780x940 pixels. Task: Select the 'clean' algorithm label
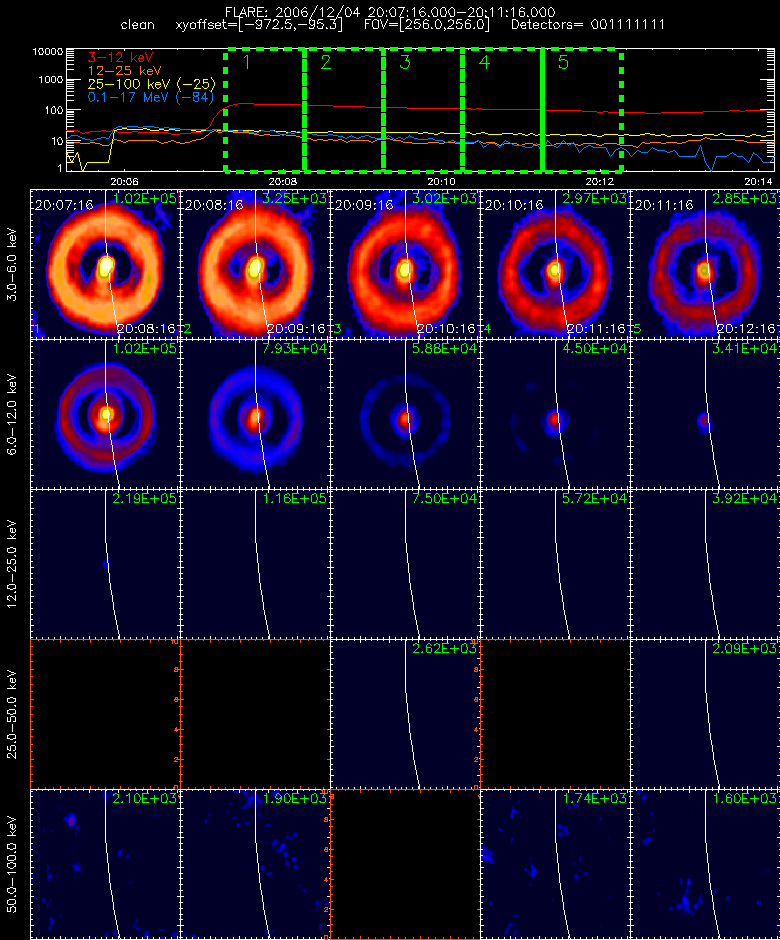137,25
